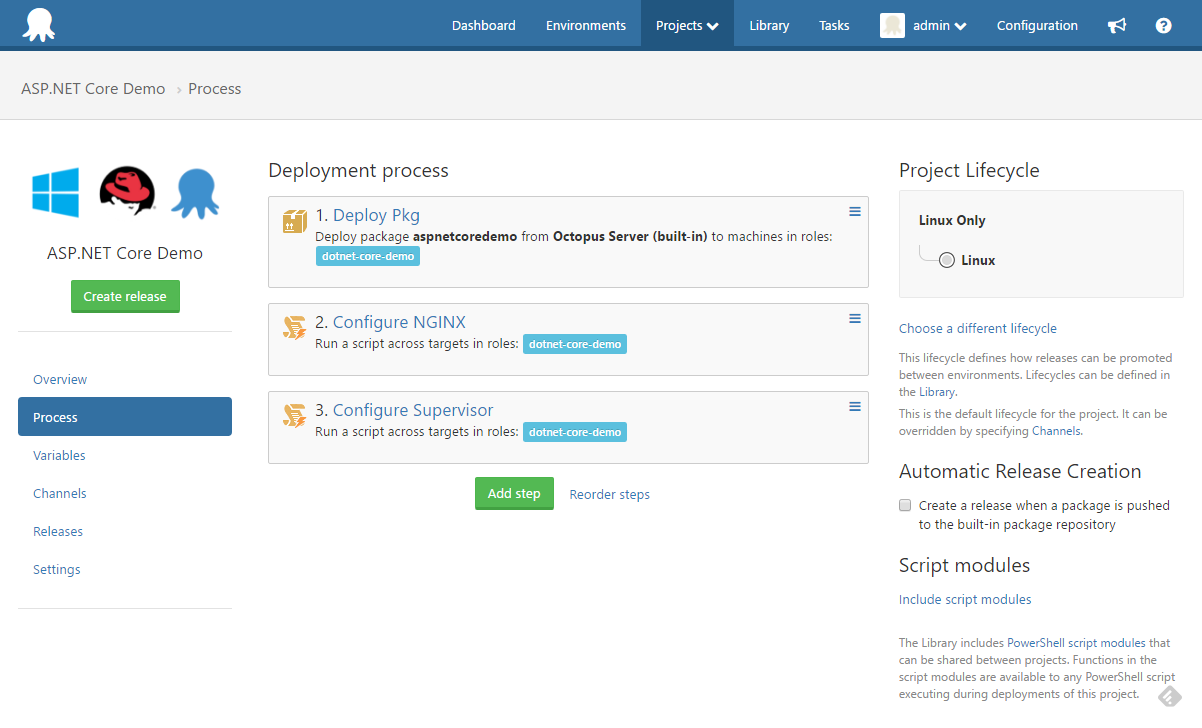Screen dimensions: 1202x728
Task: Switch to the Dashboard navigation tab
Action: pos(483,25)
